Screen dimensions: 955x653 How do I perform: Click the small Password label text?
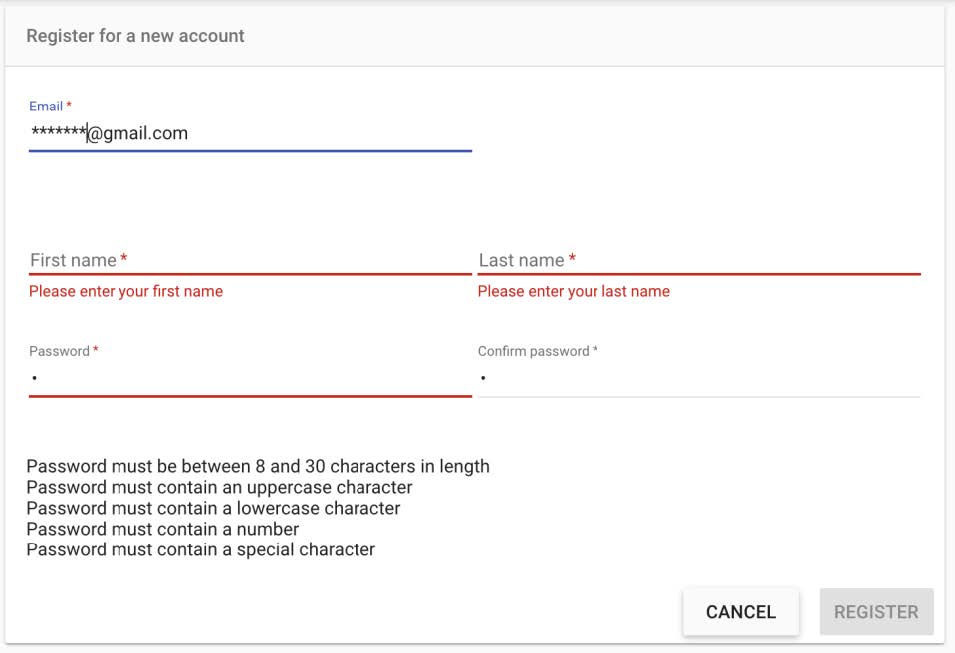click(59, 351)
